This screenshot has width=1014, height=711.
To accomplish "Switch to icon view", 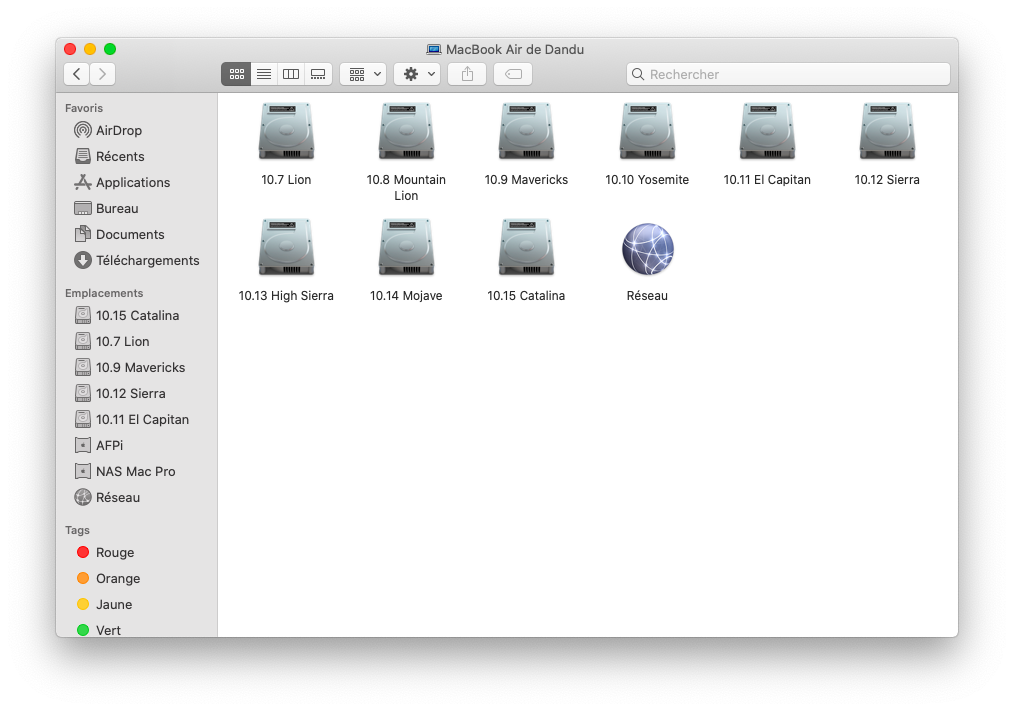I will (x=236, y=74).
